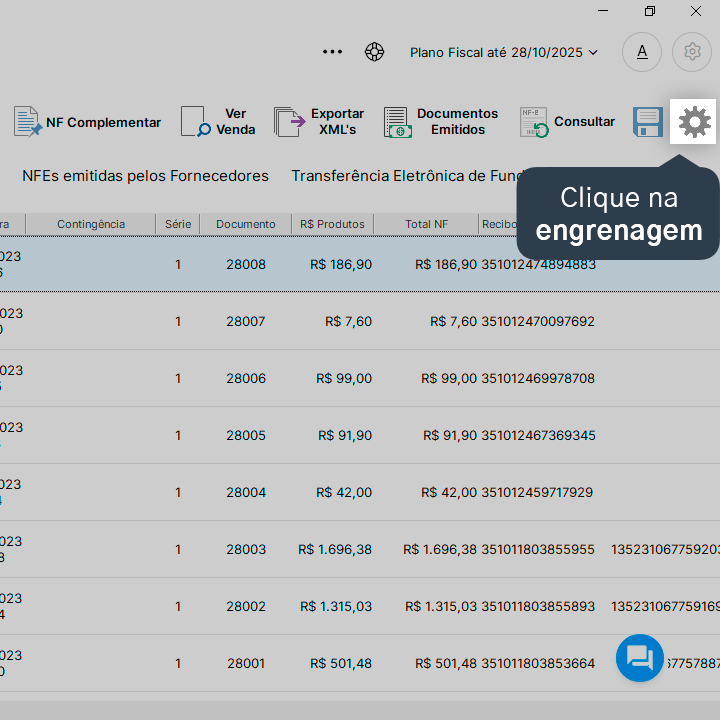720x720 pixels.
Task: Select document 28003 cell
Action: click(x=246, y=549)
